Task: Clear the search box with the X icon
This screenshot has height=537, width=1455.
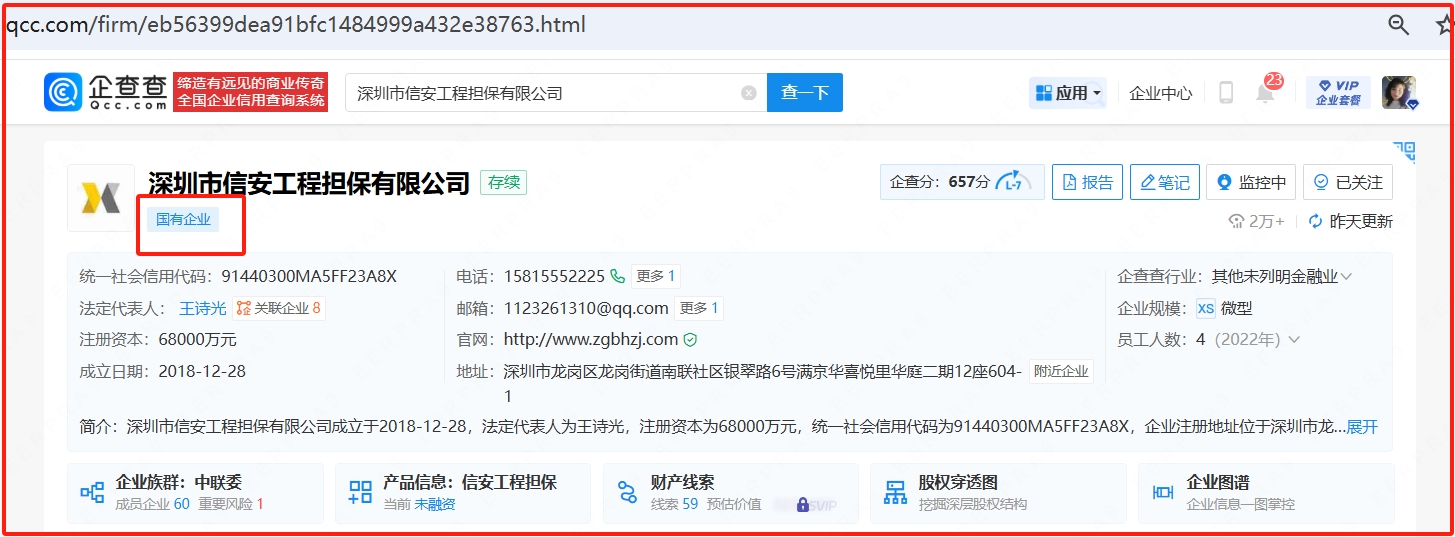Action: click(x=748, y=93)
